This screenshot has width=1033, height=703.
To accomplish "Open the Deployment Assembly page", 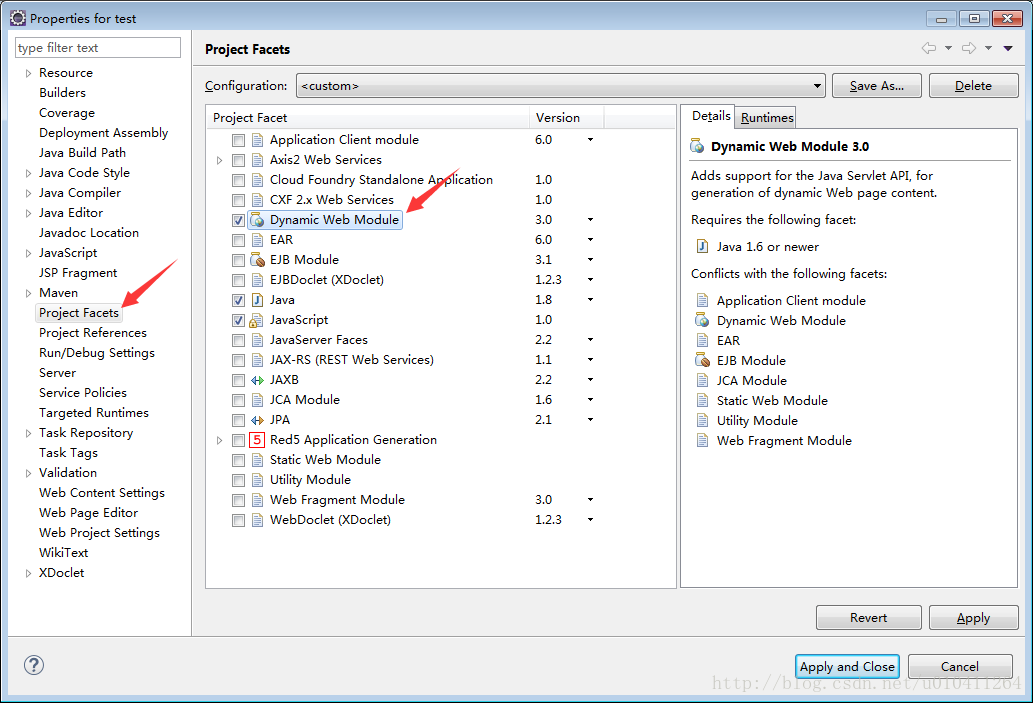I will pos(103,132).
